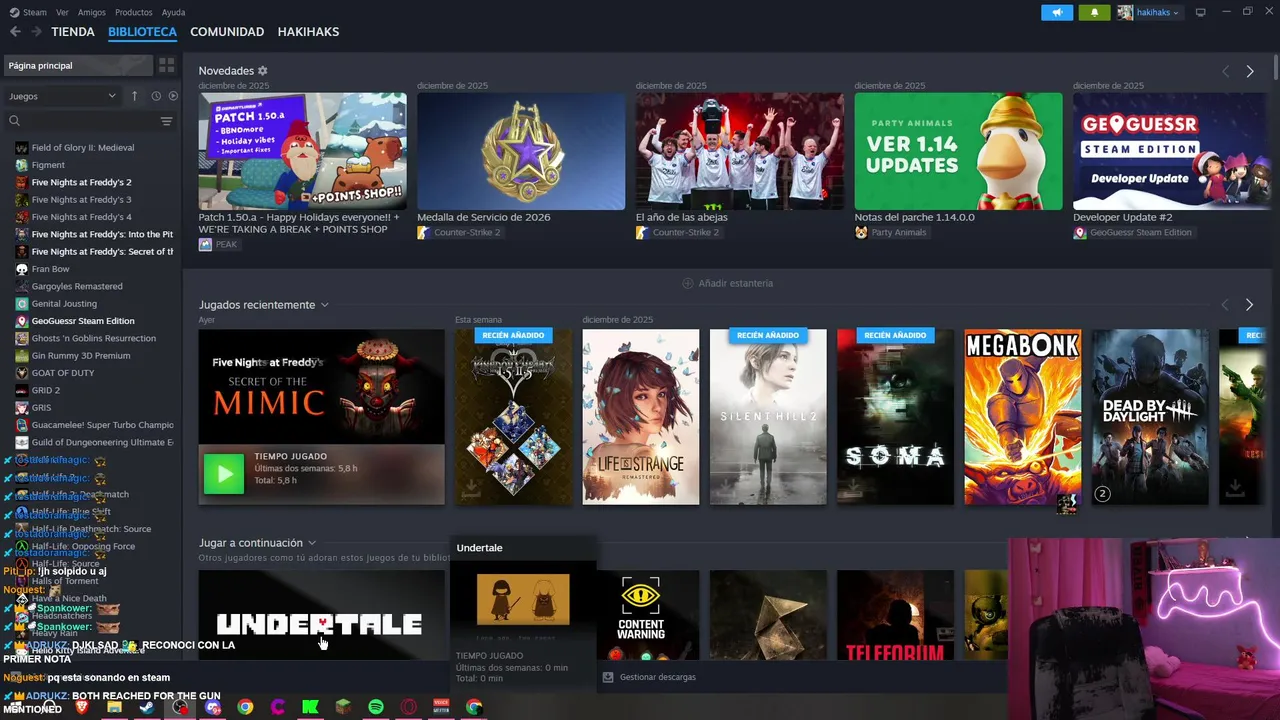Expand Jugados recientemente shelf dropdown
This screenshot has height=720, width=1280.
(x=325, y=305)
